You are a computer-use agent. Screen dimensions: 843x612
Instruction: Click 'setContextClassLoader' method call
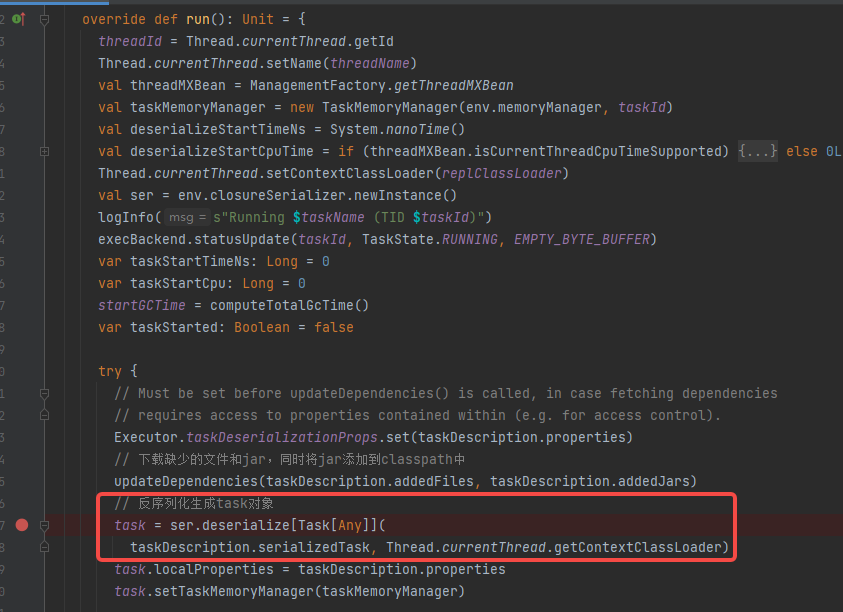click(x=349, y=174)
